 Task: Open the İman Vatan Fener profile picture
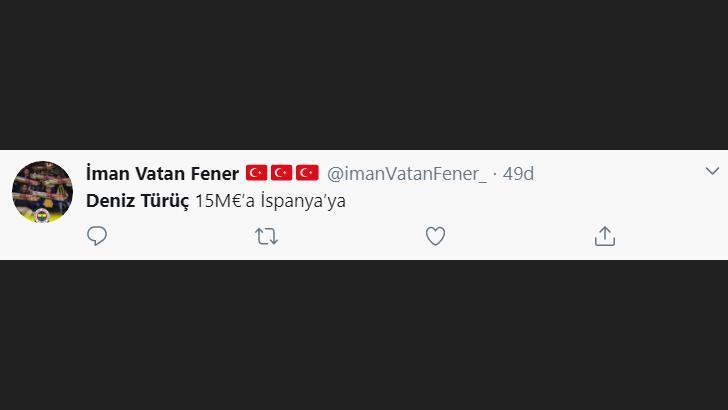(42, 190)
